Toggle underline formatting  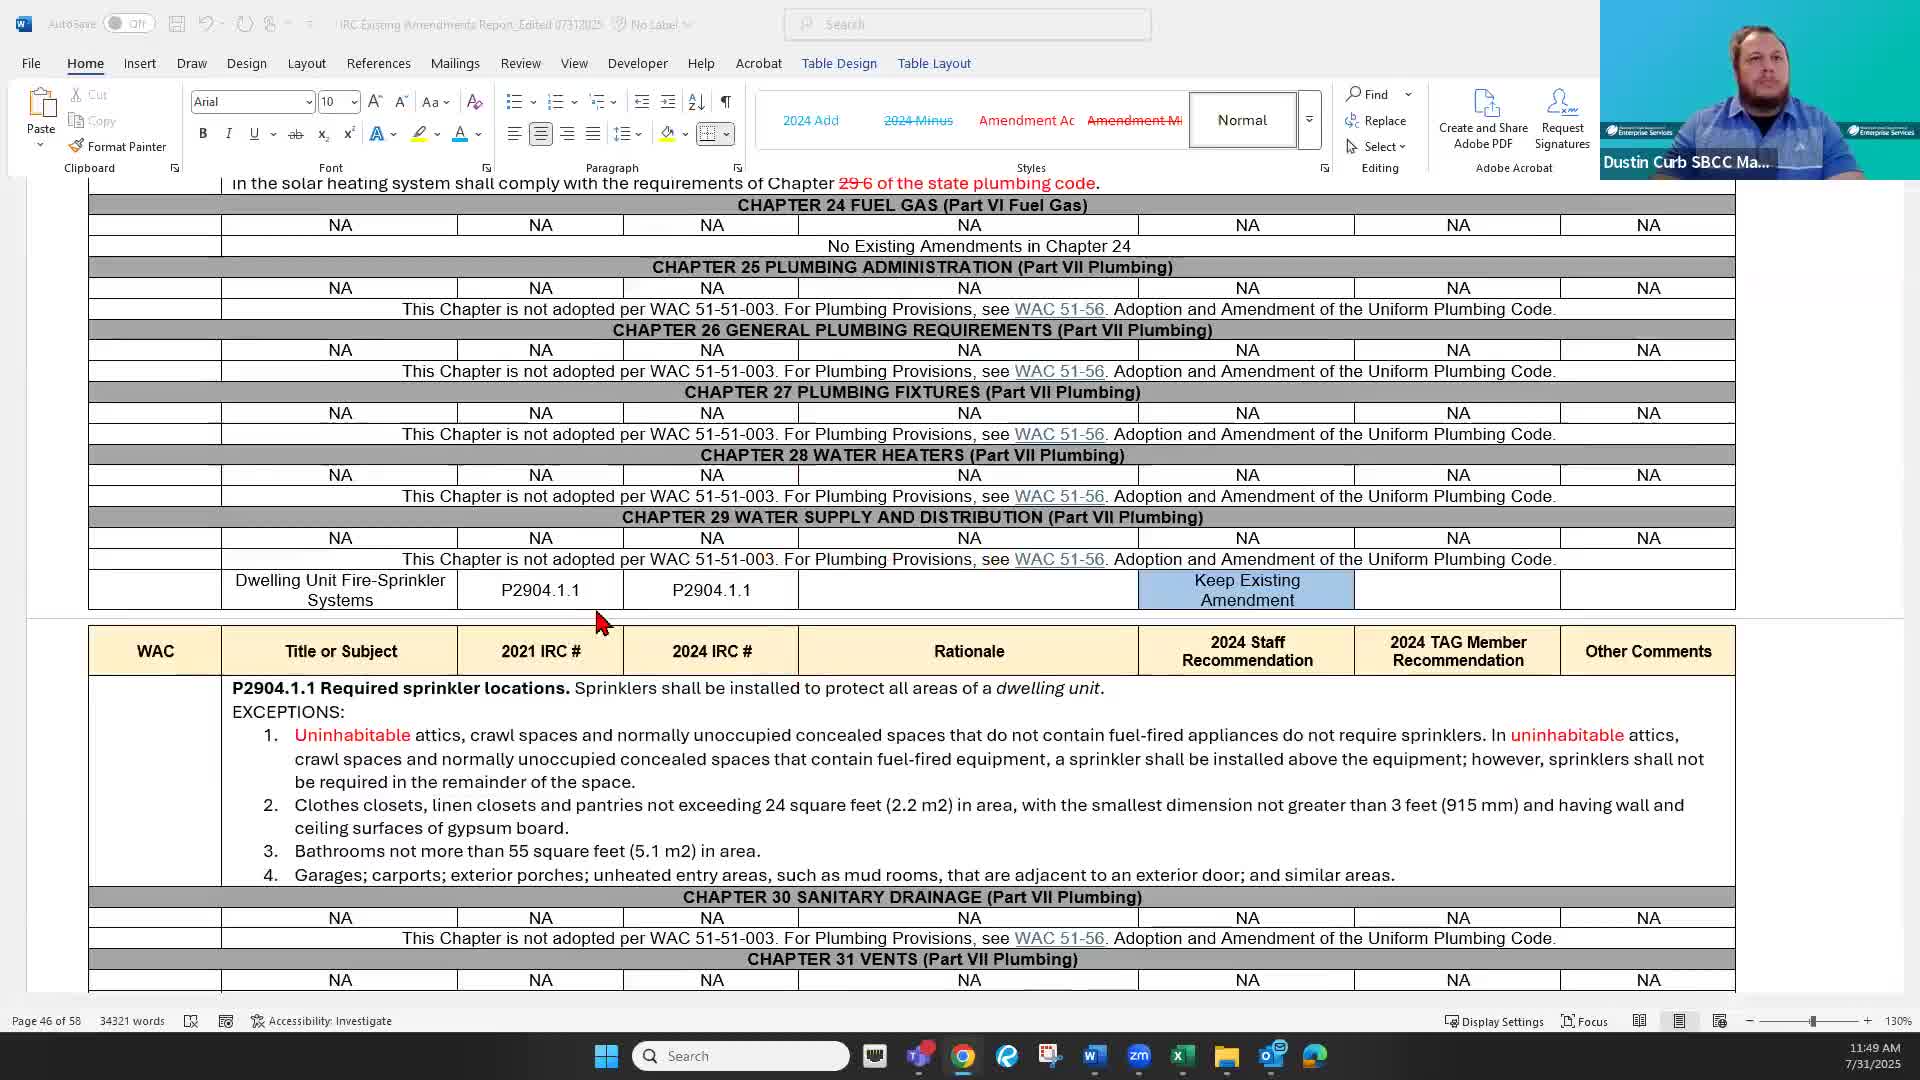click(254, 133)
